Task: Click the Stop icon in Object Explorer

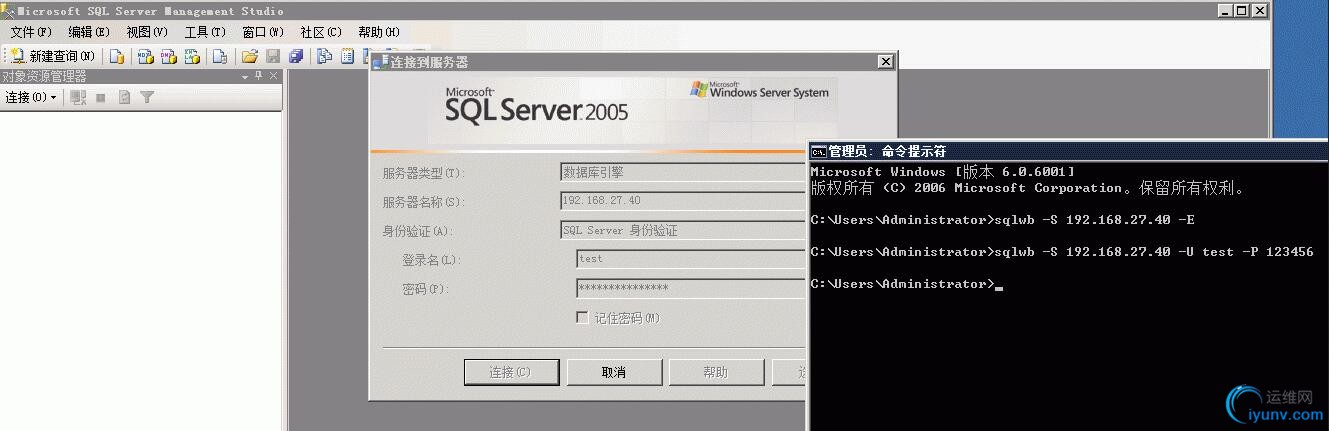Action: 100,98
